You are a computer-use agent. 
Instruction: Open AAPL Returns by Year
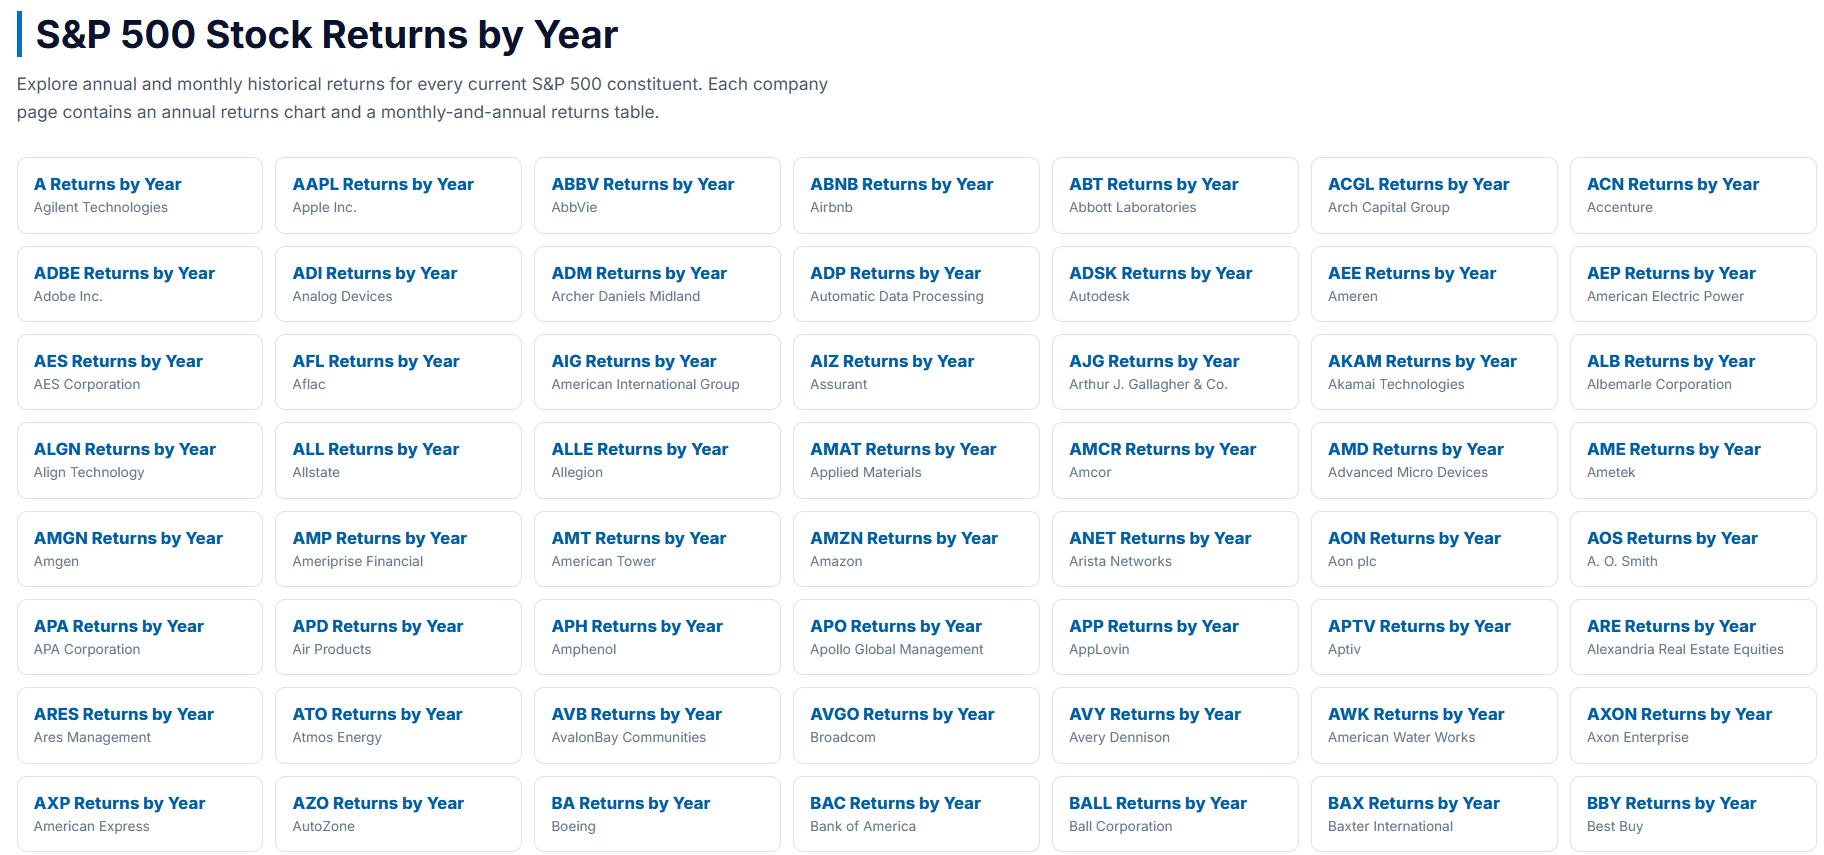398,195
